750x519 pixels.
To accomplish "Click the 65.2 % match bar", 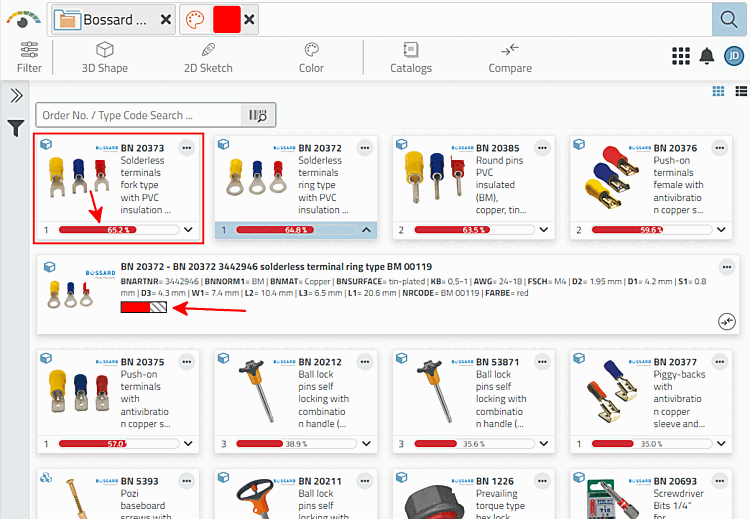I will click(119, 230).
